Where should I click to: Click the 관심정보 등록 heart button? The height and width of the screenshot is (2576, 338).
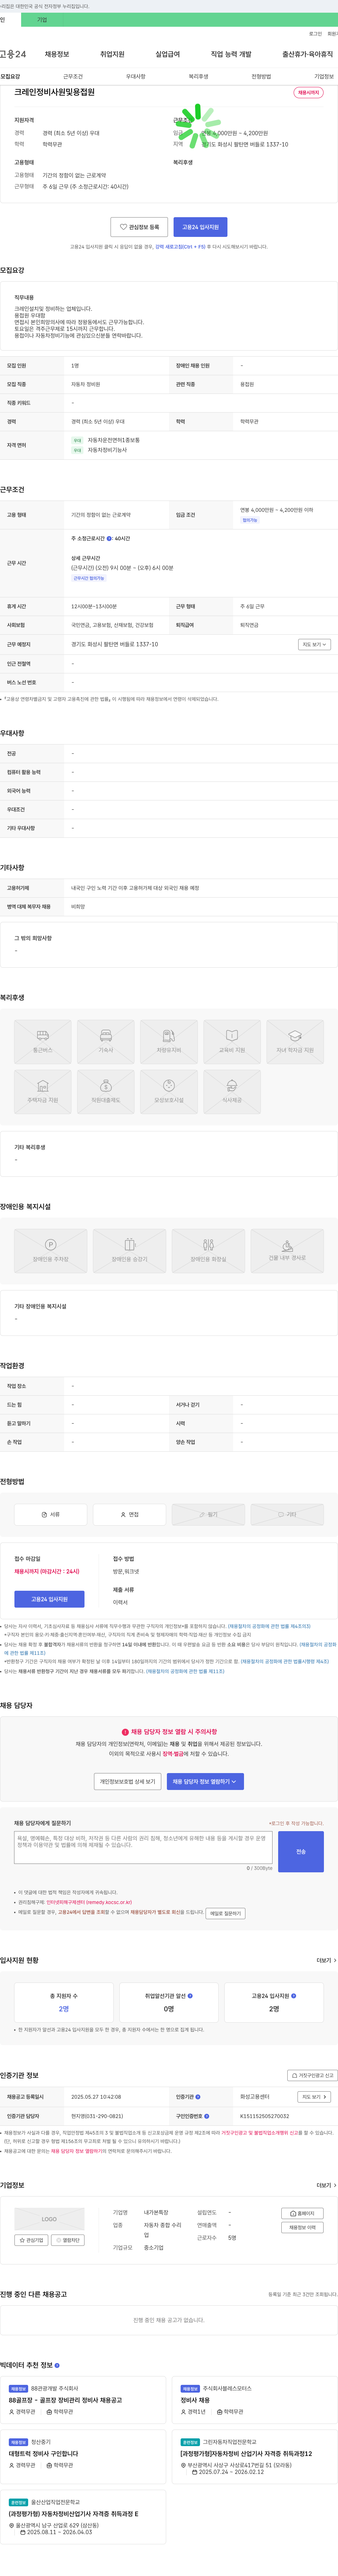tap(139, 227)
